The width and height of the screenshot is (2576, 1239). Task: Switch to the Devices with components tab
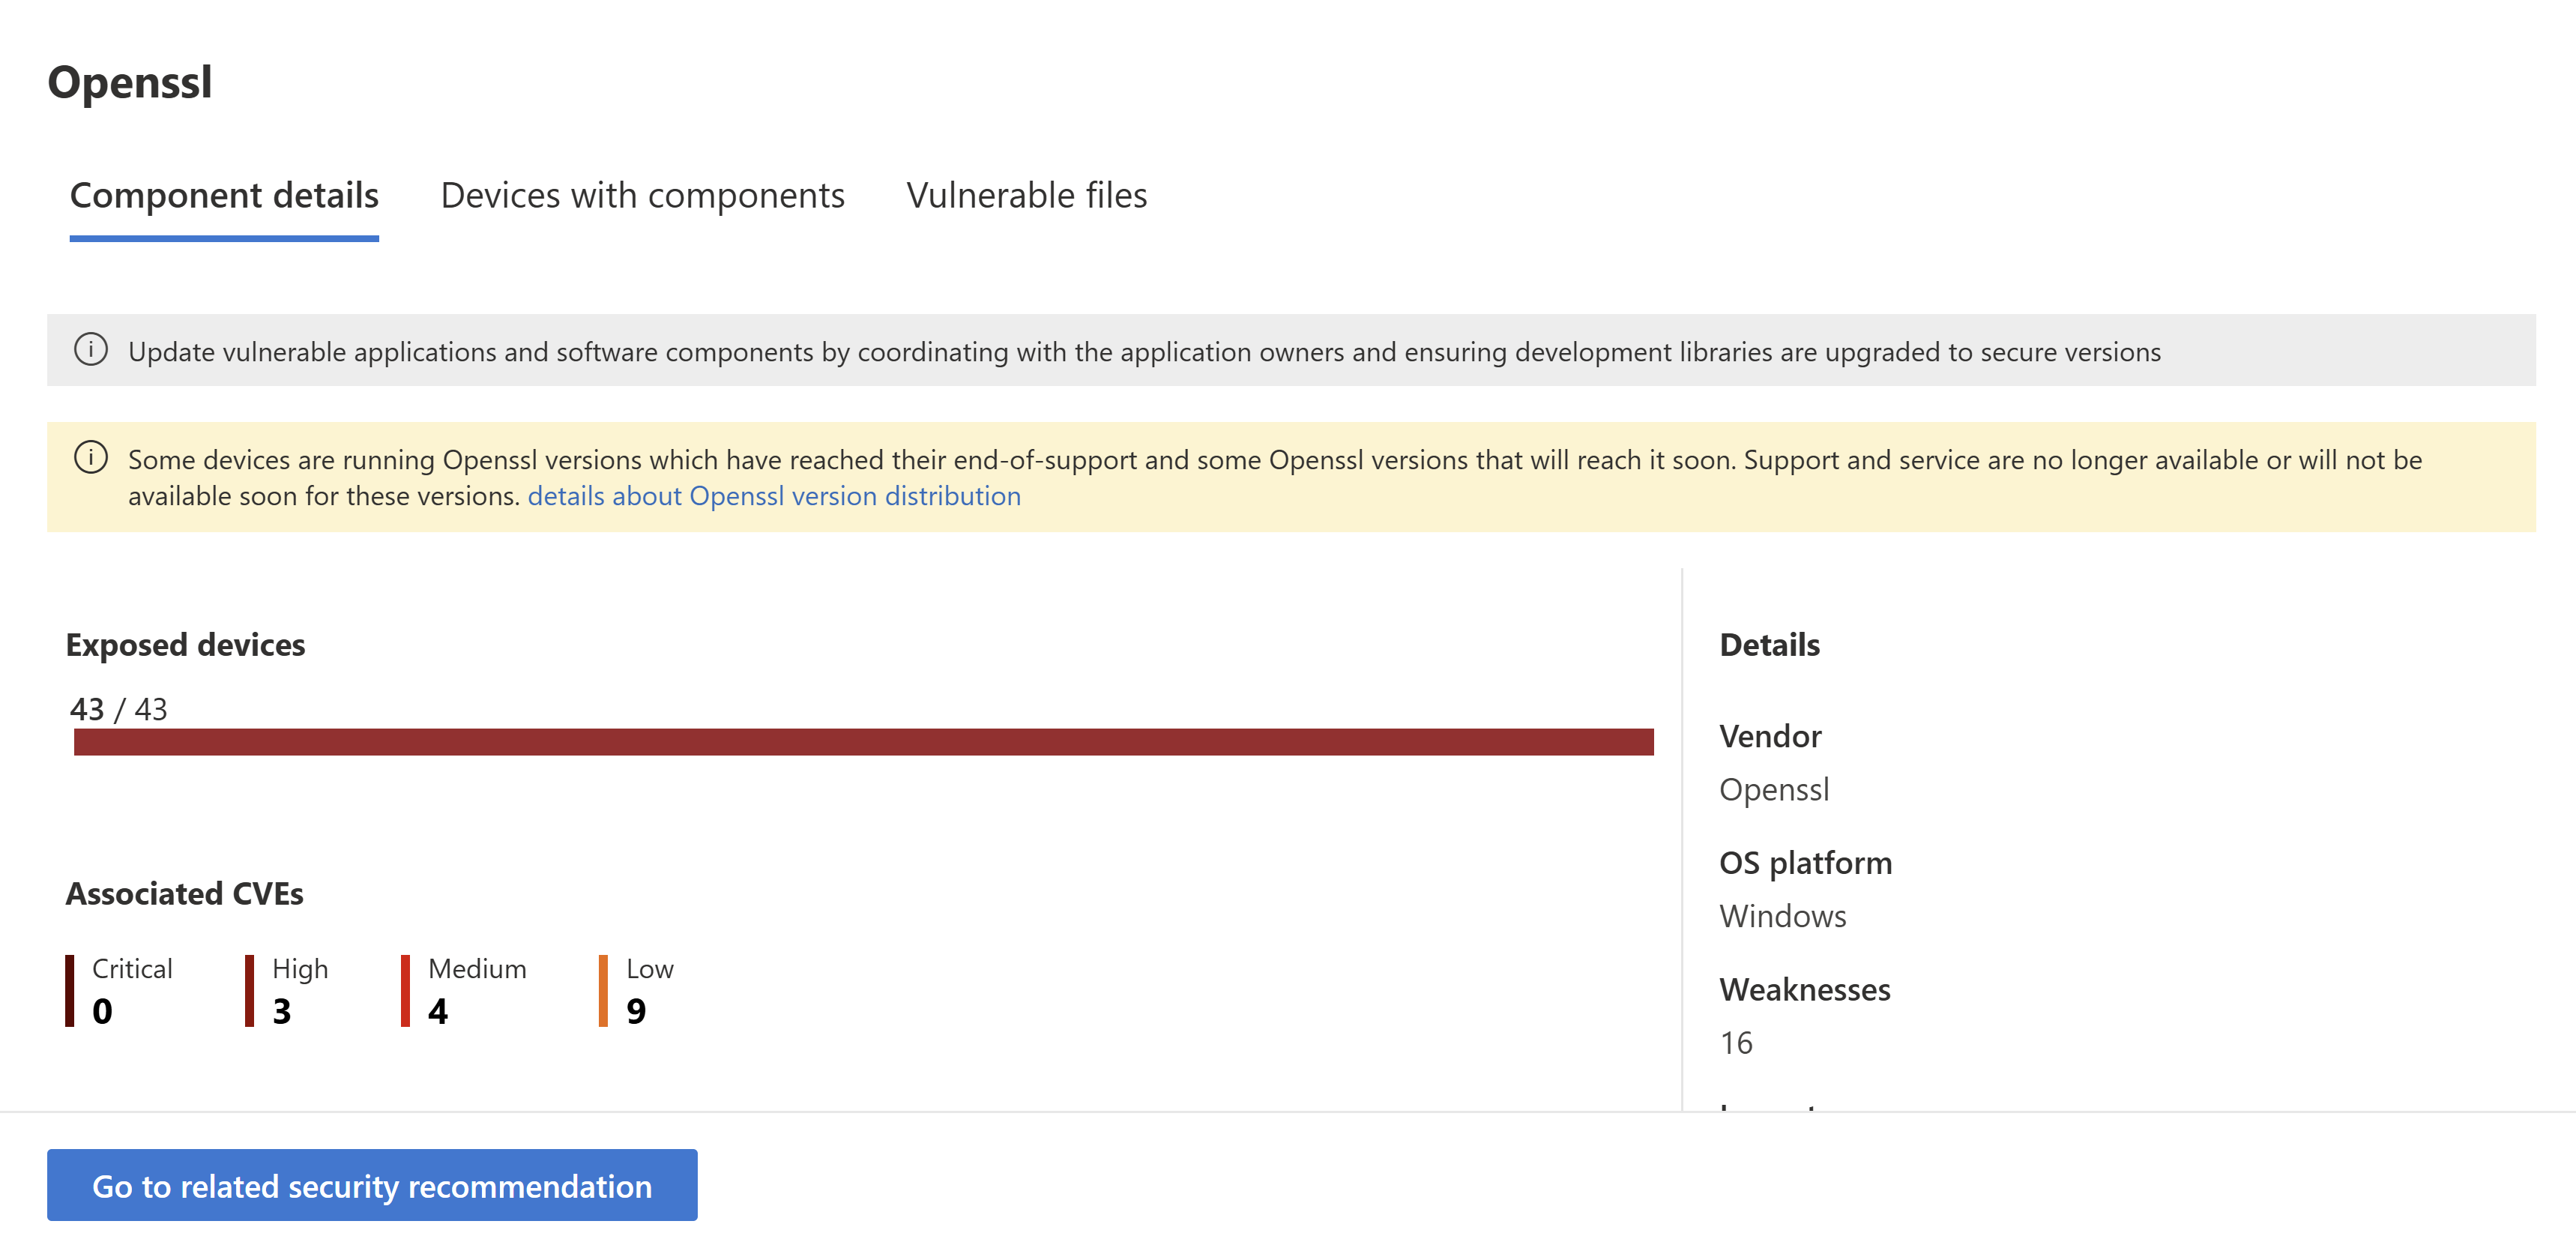643,196
